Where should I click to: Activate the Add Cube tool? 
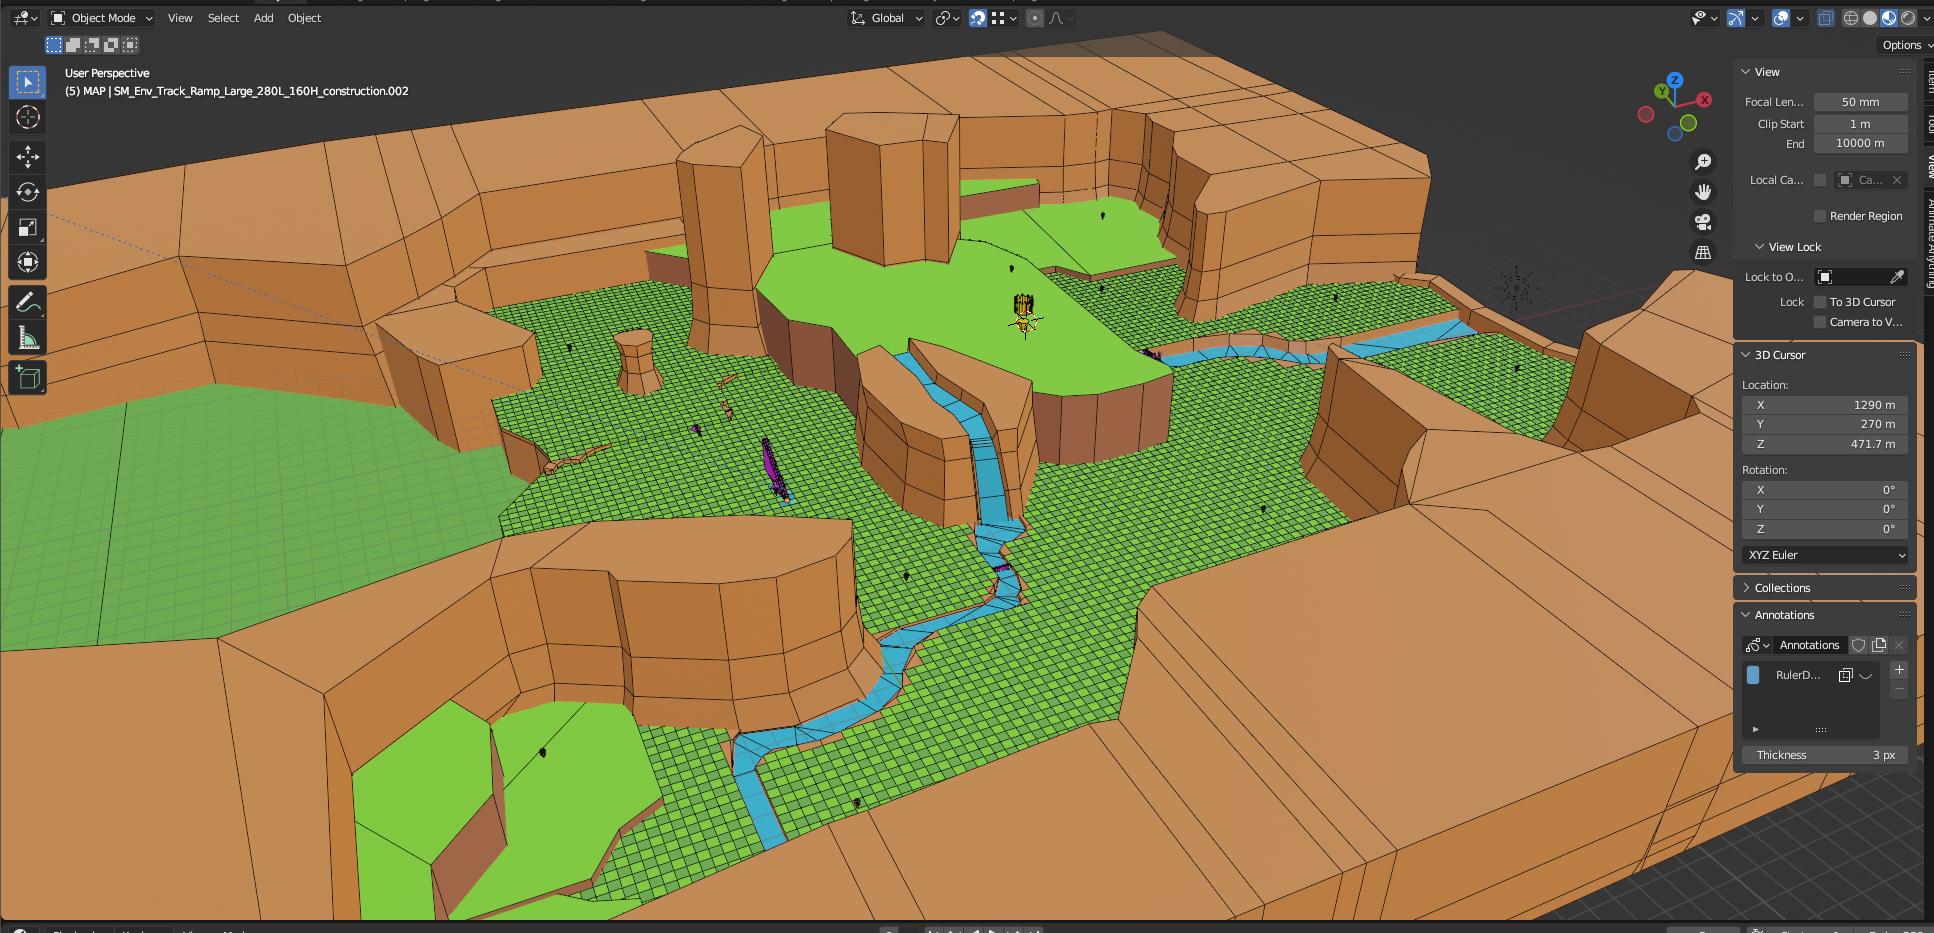pos(28,378)
